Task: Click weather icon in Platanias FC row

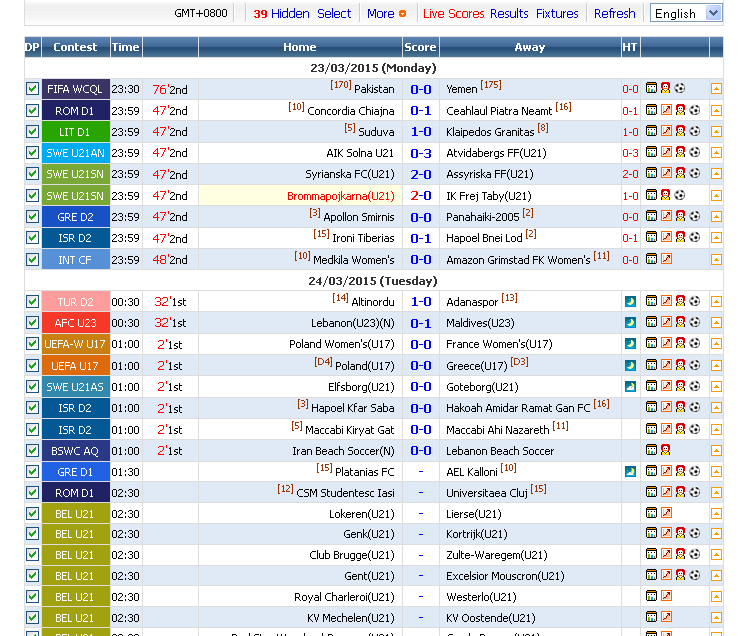Action: [630, 471]
